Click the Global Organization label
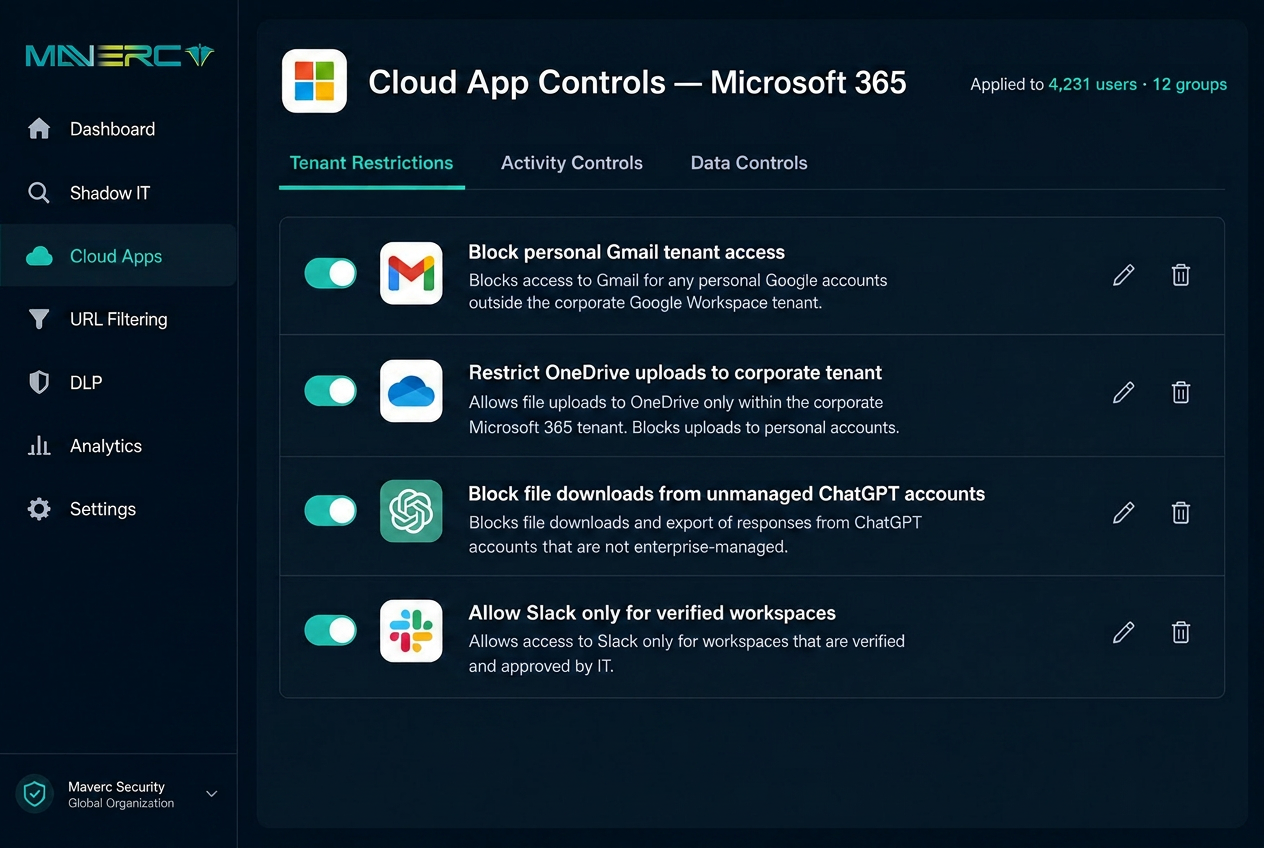This screenshot has height=848, width=1264. coord(121,803)
